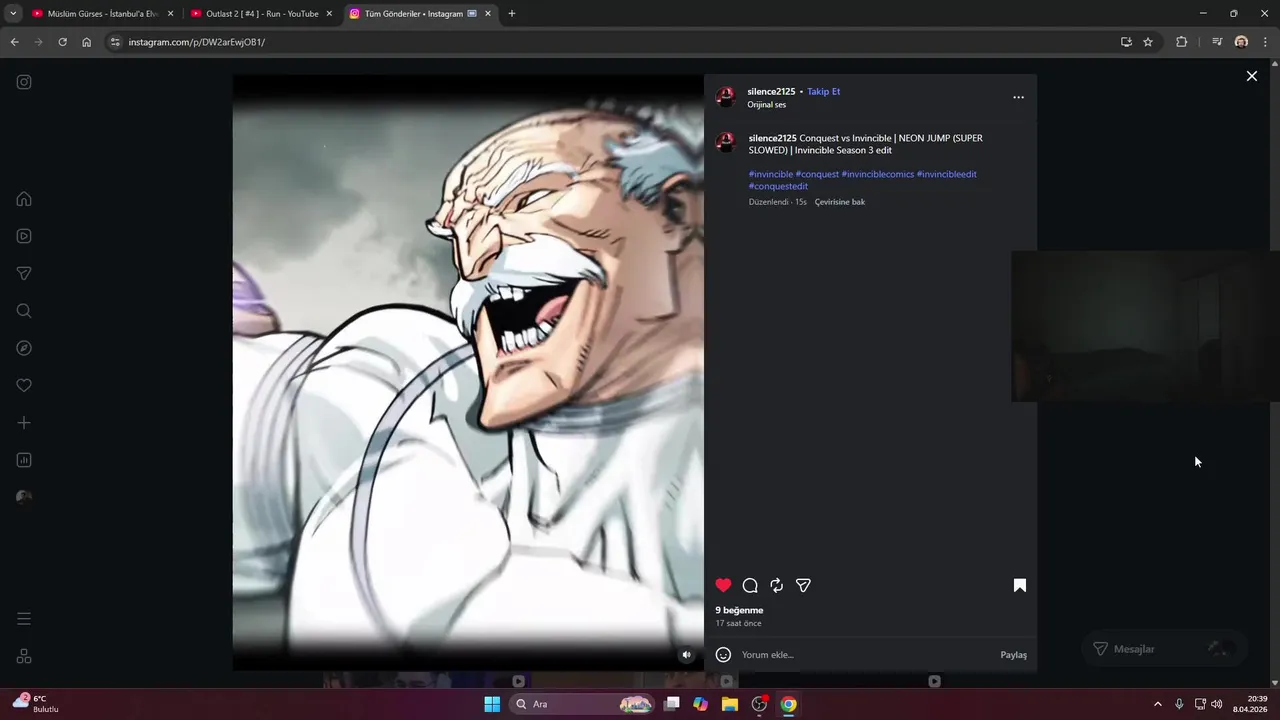
Task: Open profile avatar in left sidebar
Action: (24, 498)
